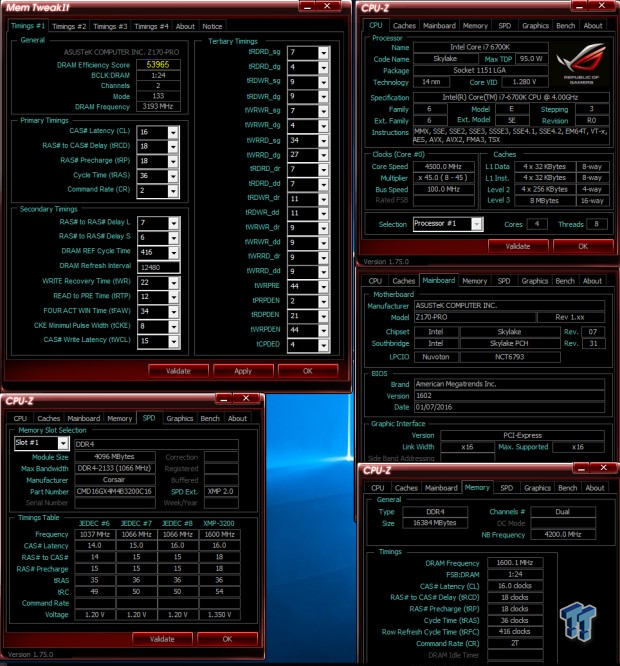Open the Slot #1 selector in SPD window
The image size is (620, 666).
(63, 443)
